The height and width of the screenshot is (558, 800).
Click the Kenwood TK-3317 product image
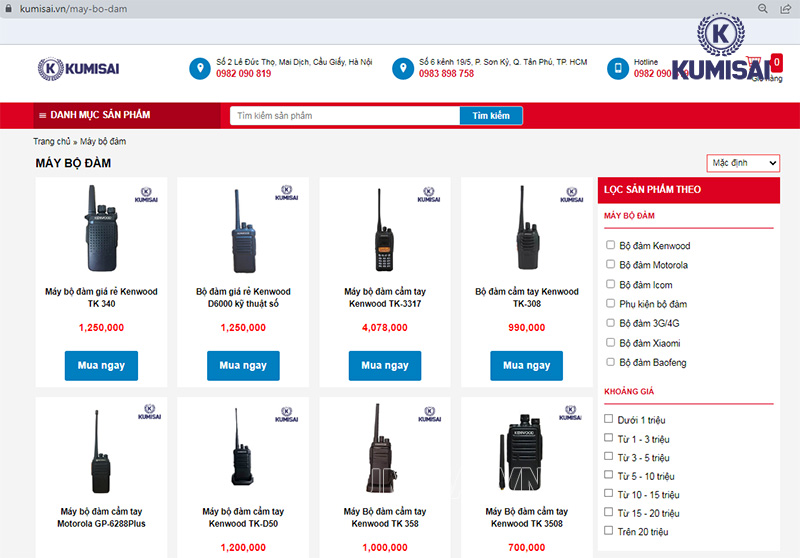(x=384, y=230)
